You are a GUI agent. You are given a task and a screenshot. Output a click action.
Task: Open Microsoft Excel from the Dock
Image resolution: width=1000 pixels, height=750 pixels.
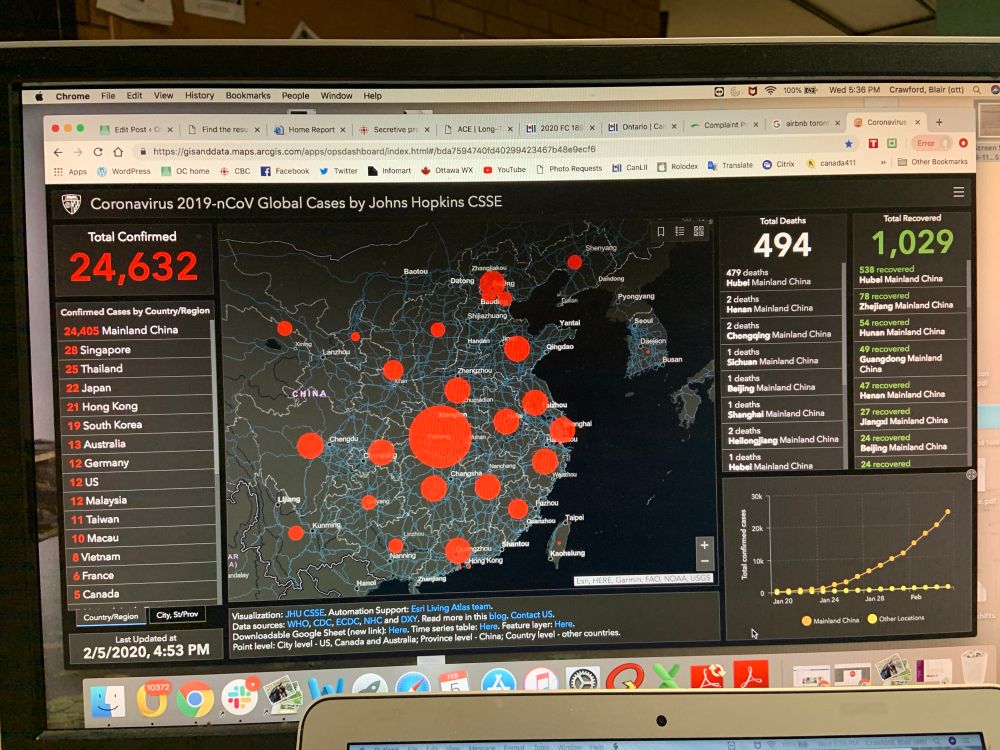(665, 677)
